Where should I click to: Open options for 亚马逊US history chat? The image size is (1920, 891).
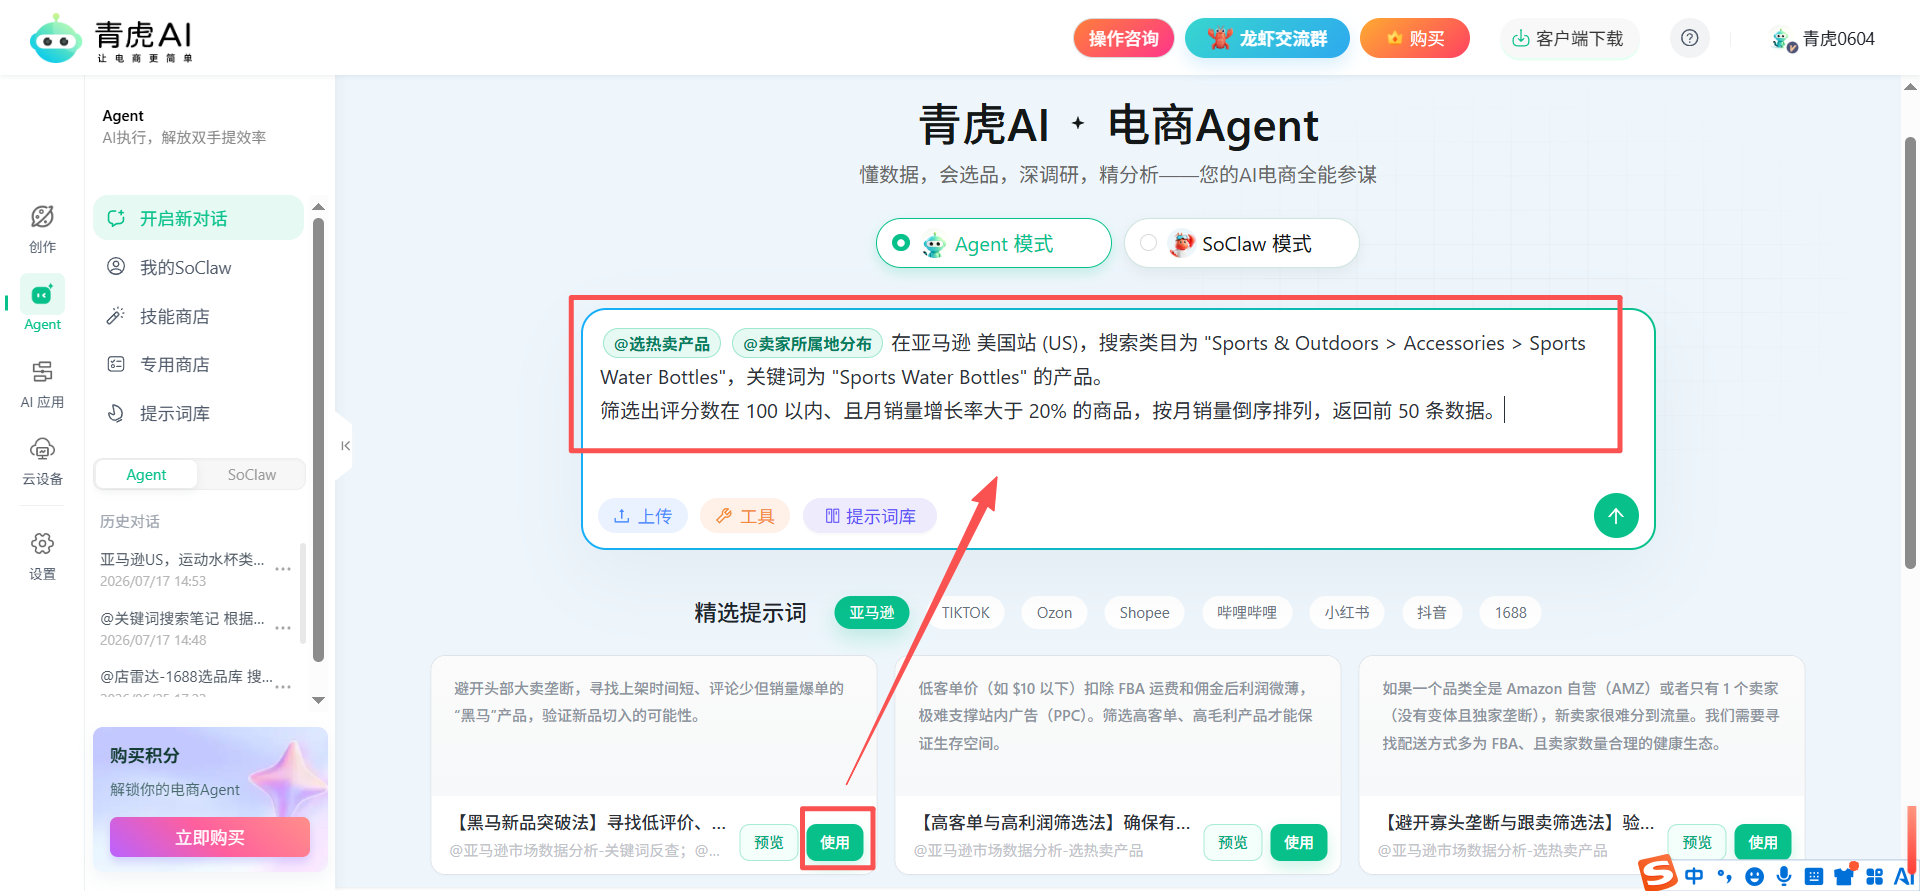click(x=283, y=569)
